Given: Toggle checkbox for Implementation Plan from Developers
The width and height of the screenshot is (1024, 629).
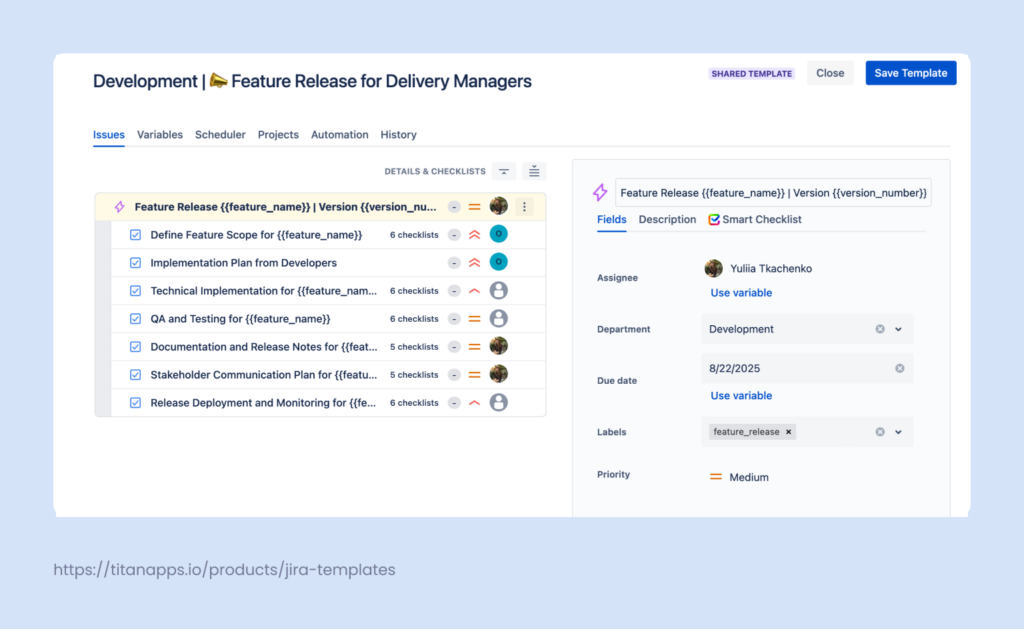Looking at the screenshot, I should click(x=135, y=263).
